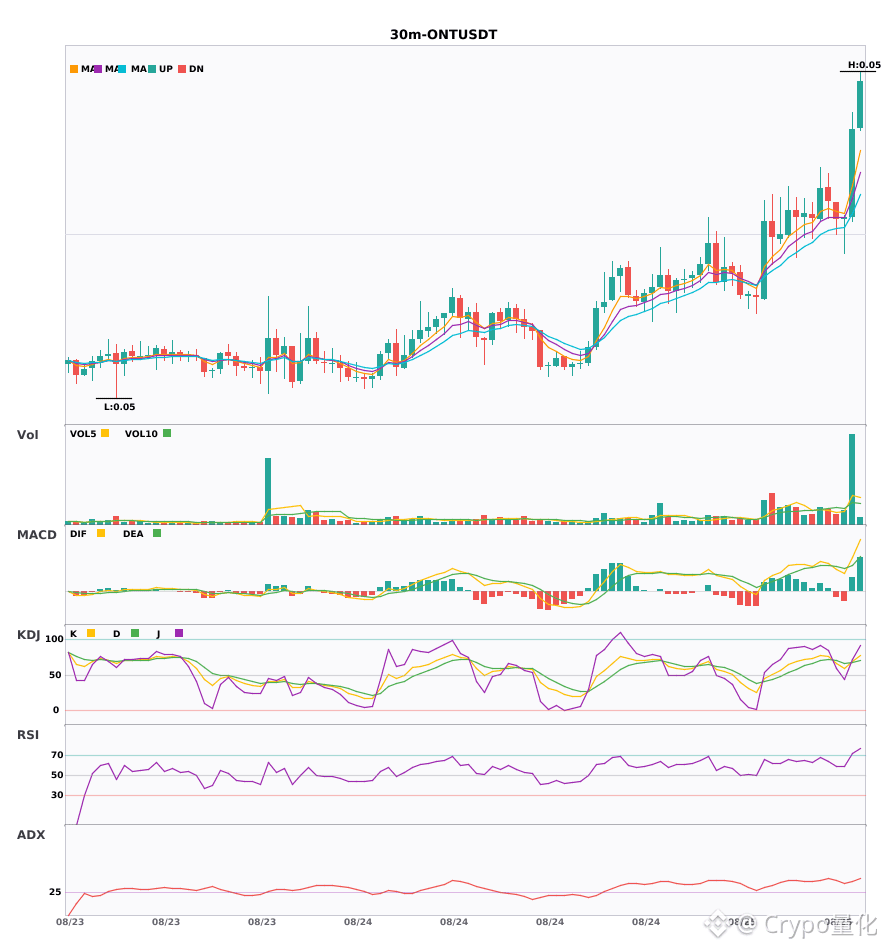Click the yellow K legend swatch
Image resolution: width=885 pixels, height=950 pixels.
(91, 633)
